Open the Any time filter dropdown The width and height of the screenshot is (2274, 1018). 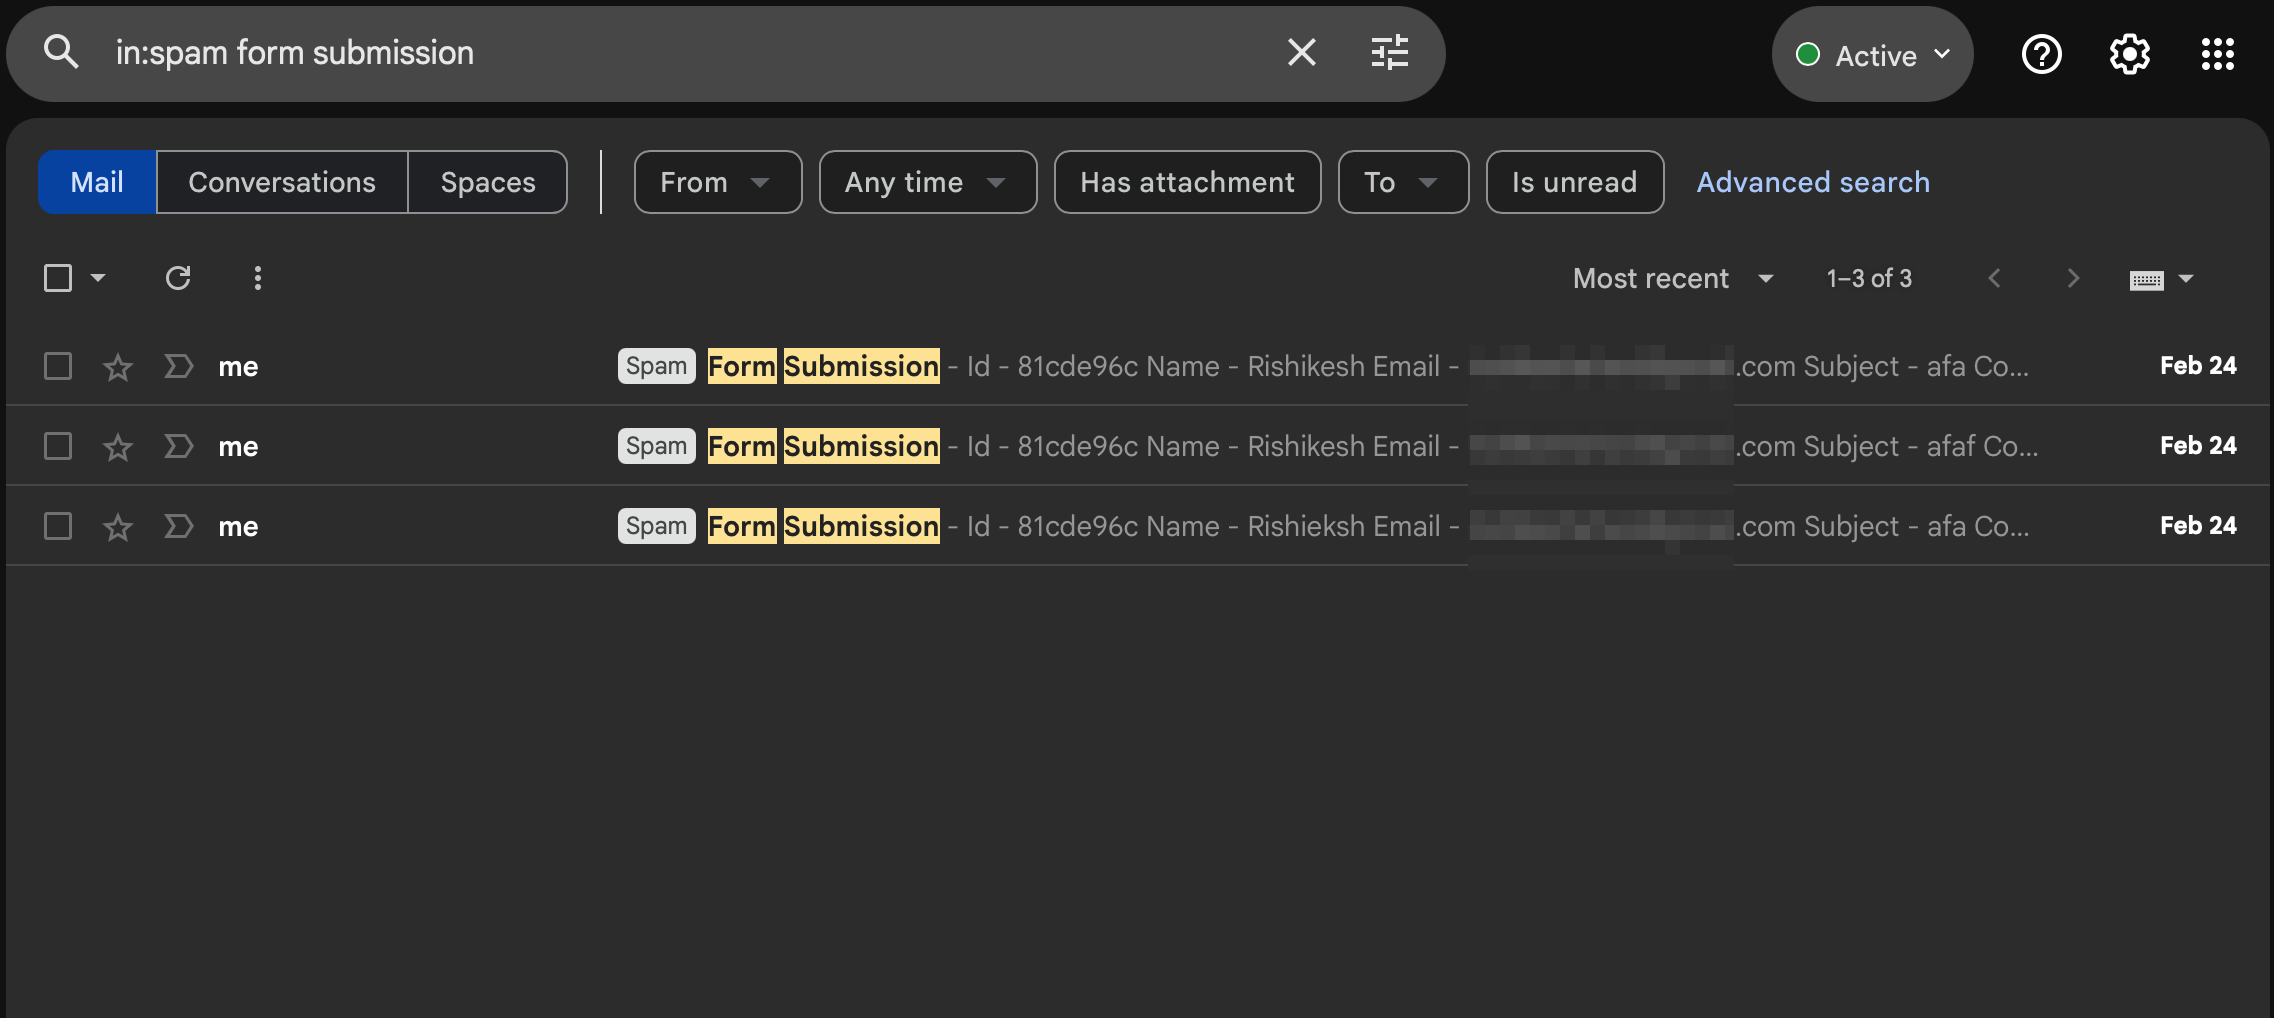(927, 182)
